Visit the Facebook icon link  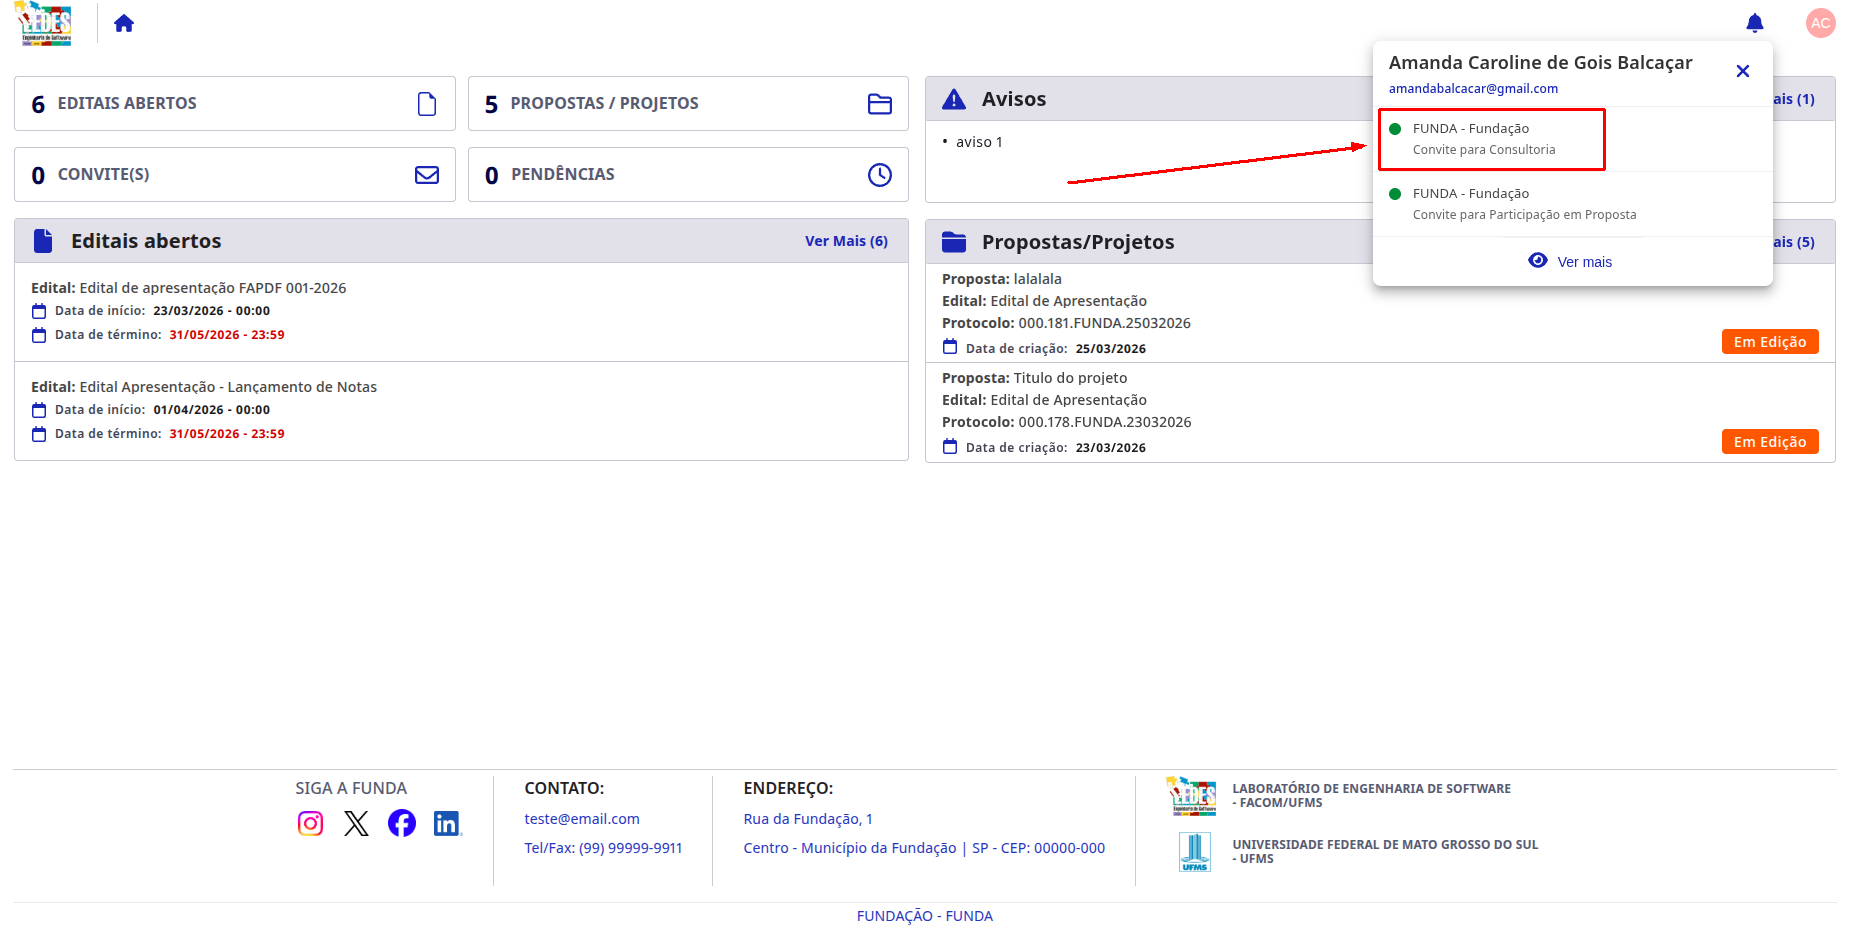click(x=402, y=823)
